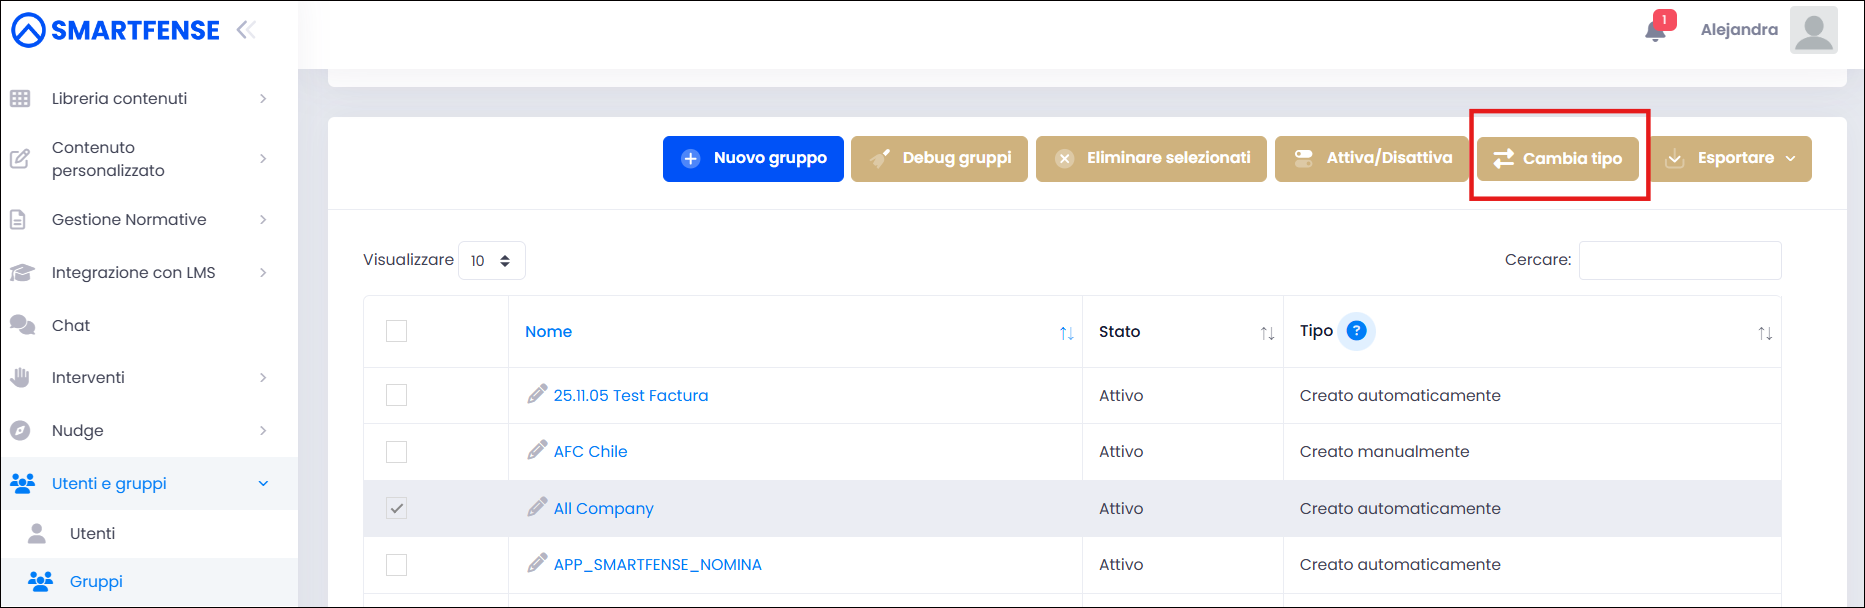The image size is (1865, 608).
Task: Click pencil icon beside APP_SMARTFENSE_NOMINA
Action: click(x=537, y=563)
